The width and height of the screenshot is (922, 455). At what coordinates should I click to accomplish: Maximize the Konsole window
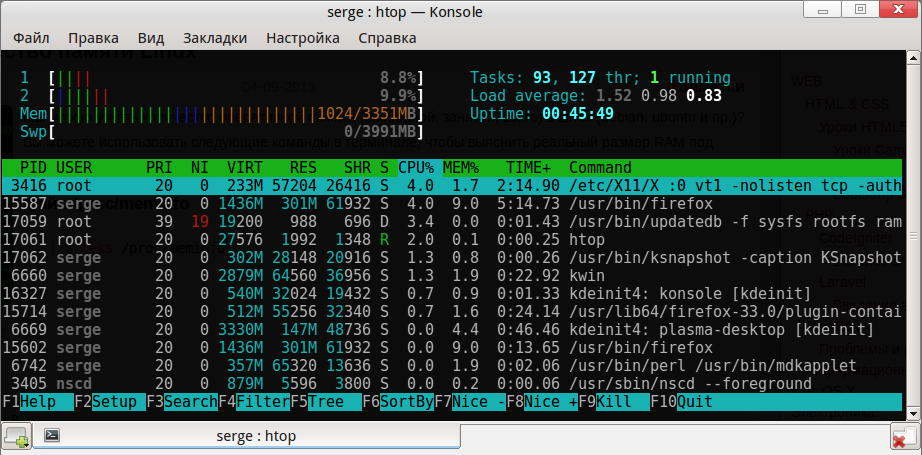pos(860,9)
